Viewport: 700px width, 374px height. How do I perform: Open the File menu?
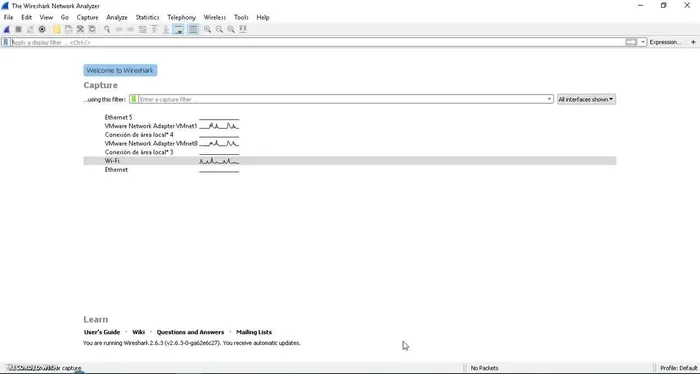pyautogui.click(x=8, y=17)
